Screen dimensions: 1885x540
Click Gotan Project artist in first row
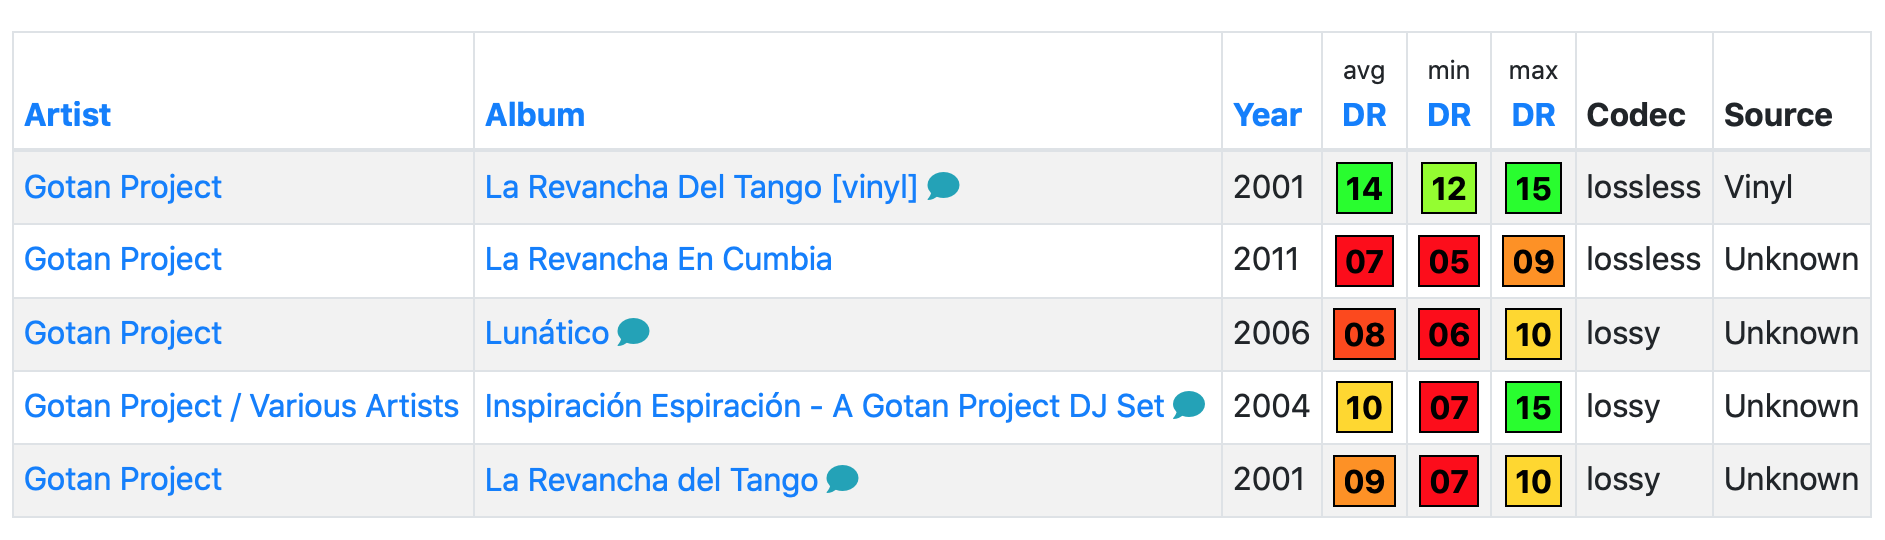point(123,187)
